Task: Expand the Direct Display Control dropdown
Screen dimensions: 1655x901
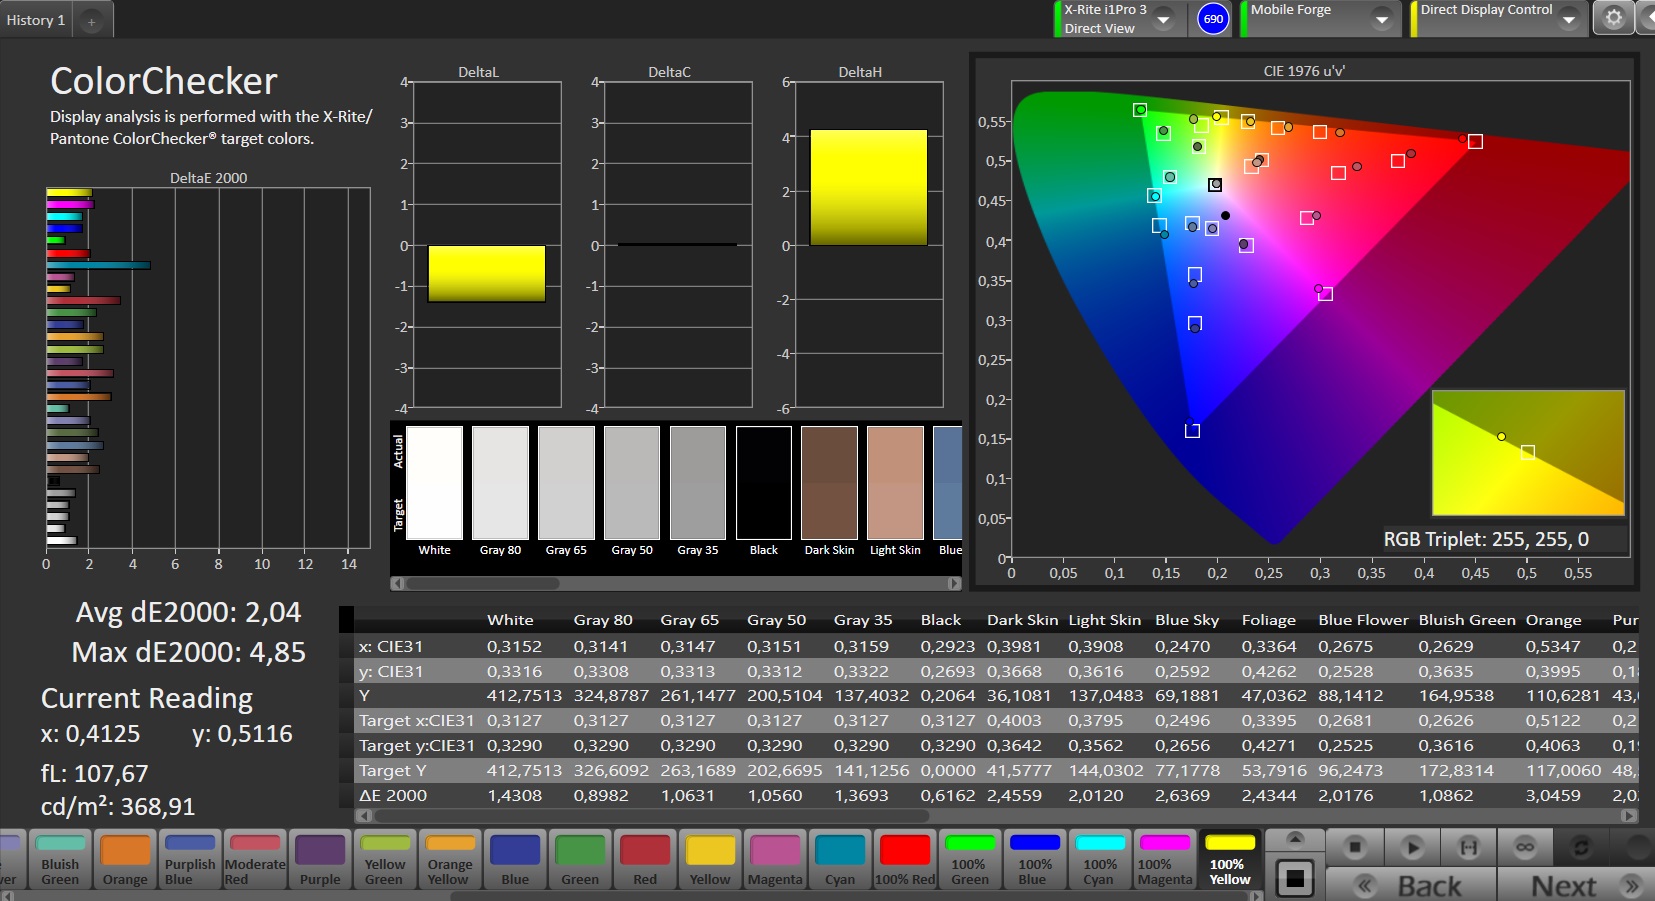Action: coord(1568,19)
